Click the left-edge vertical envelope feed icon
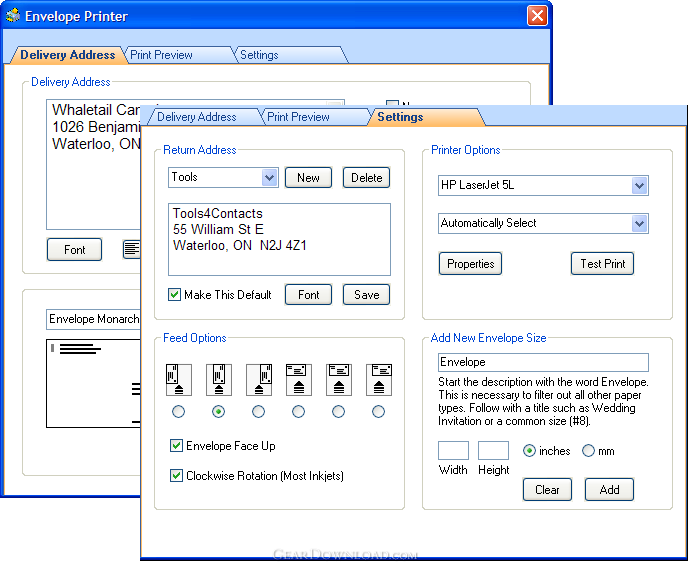691x563 pixels. (x=178, y=381)
